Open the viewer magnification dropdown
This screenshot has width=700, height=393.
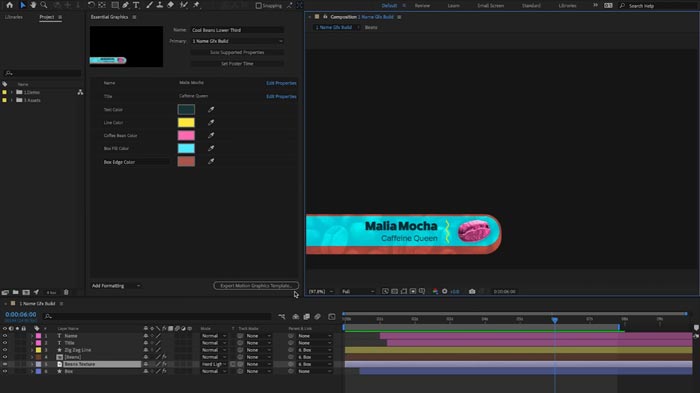(x=321, y=292)
